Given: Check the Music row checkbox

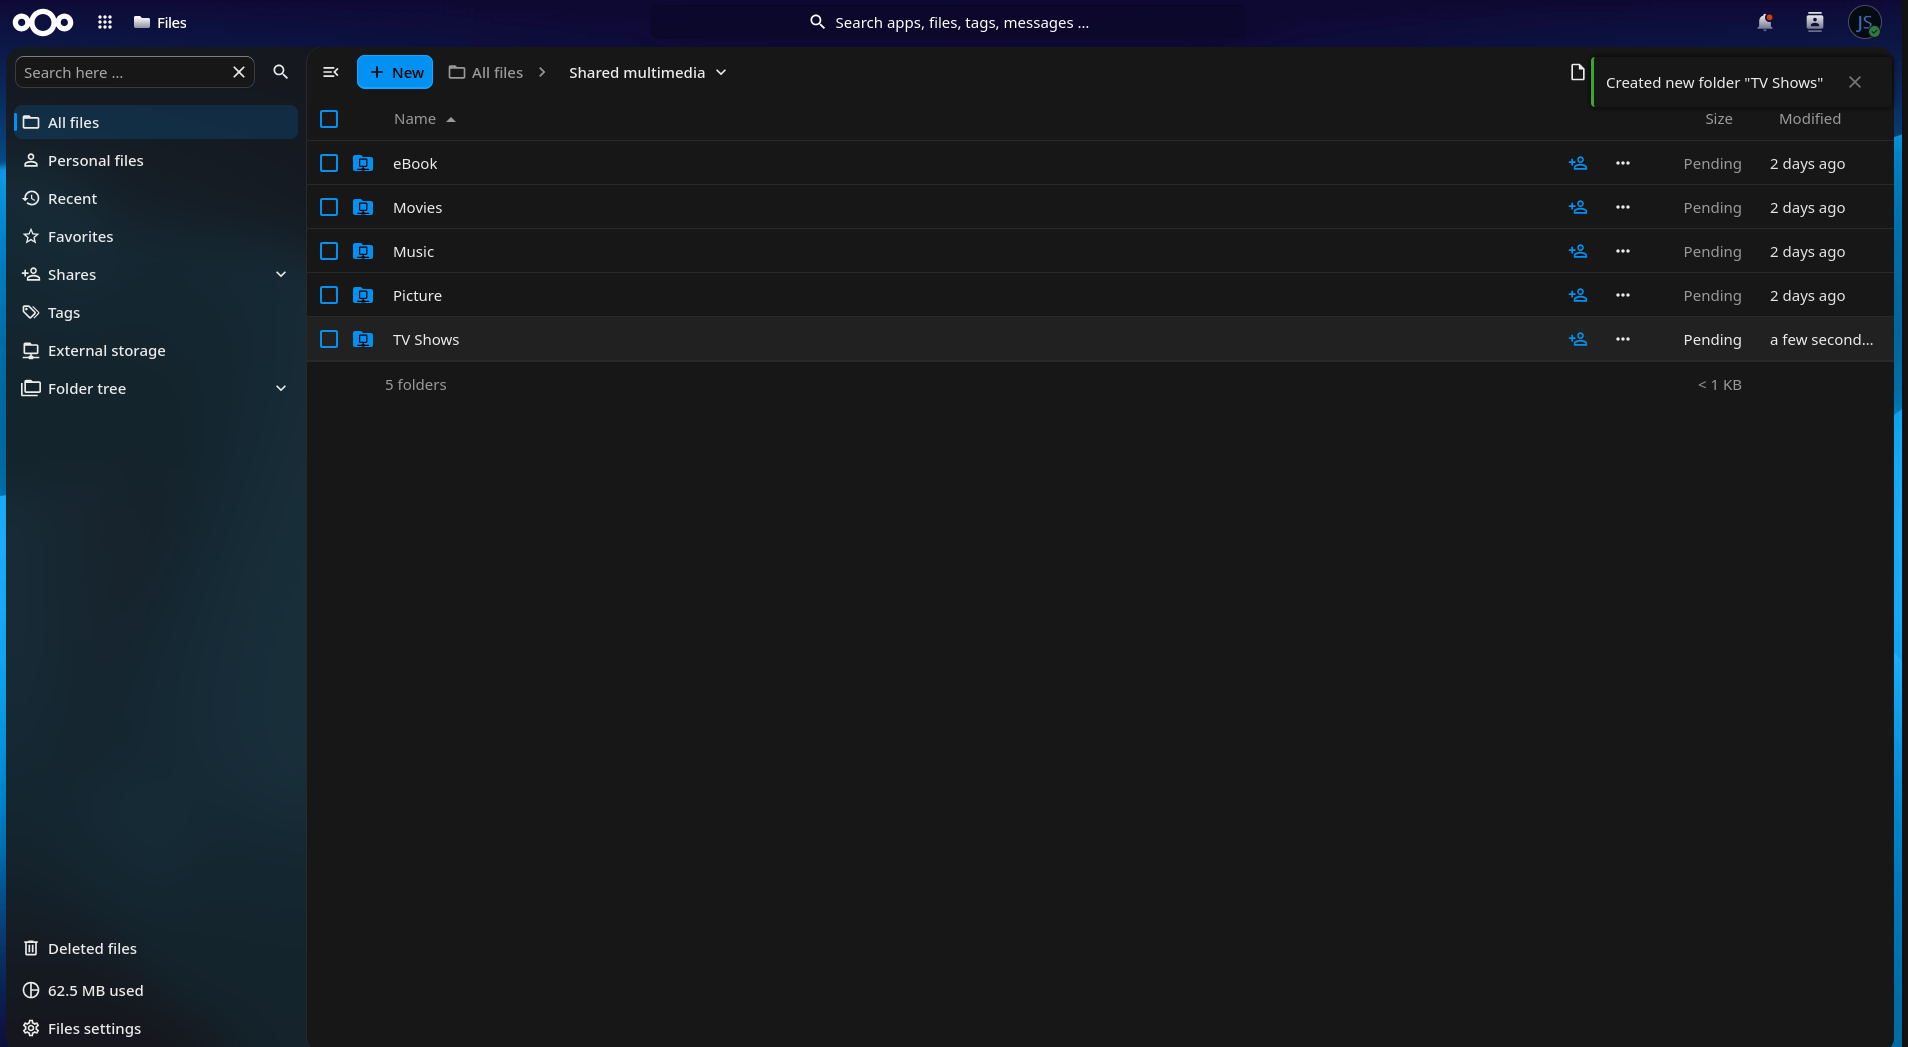Looking at the screenshot, I should 329,251.
